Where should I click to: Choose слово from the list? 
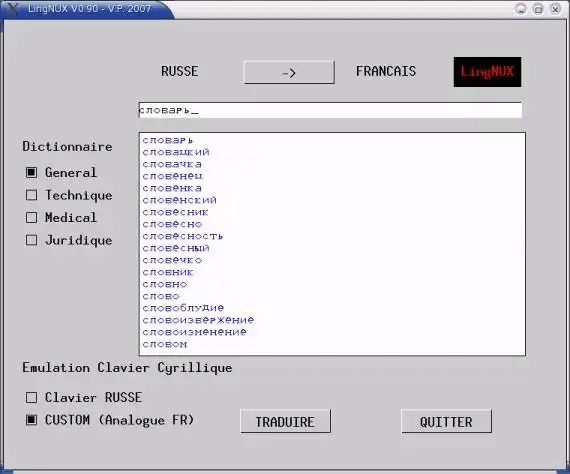pos(161,296)
